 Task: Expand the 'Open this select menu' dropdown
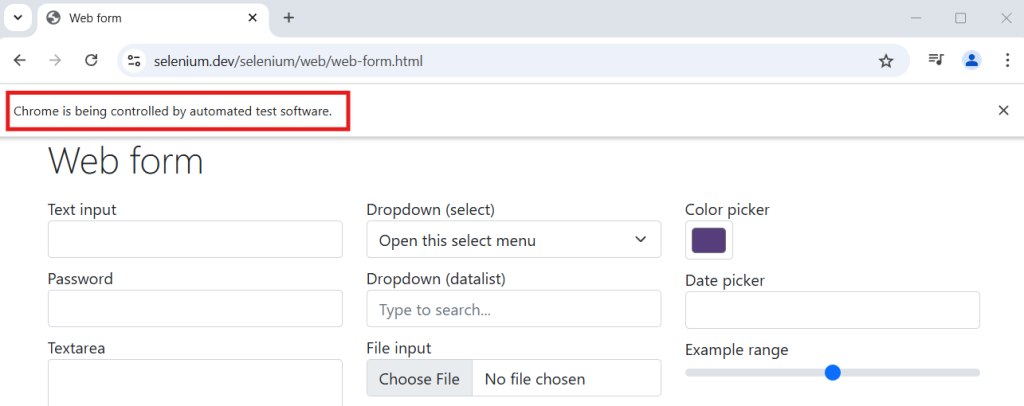click(x=514, y=240)
